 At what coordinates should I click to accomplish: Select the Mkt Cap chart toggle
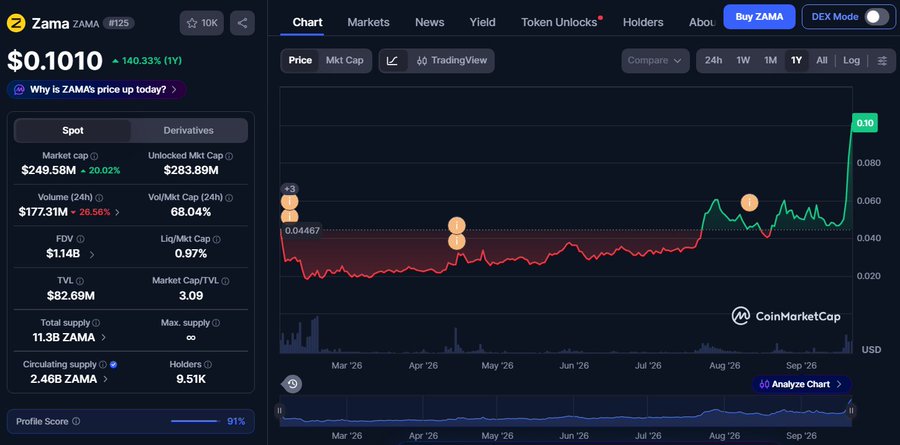point(344,60)
